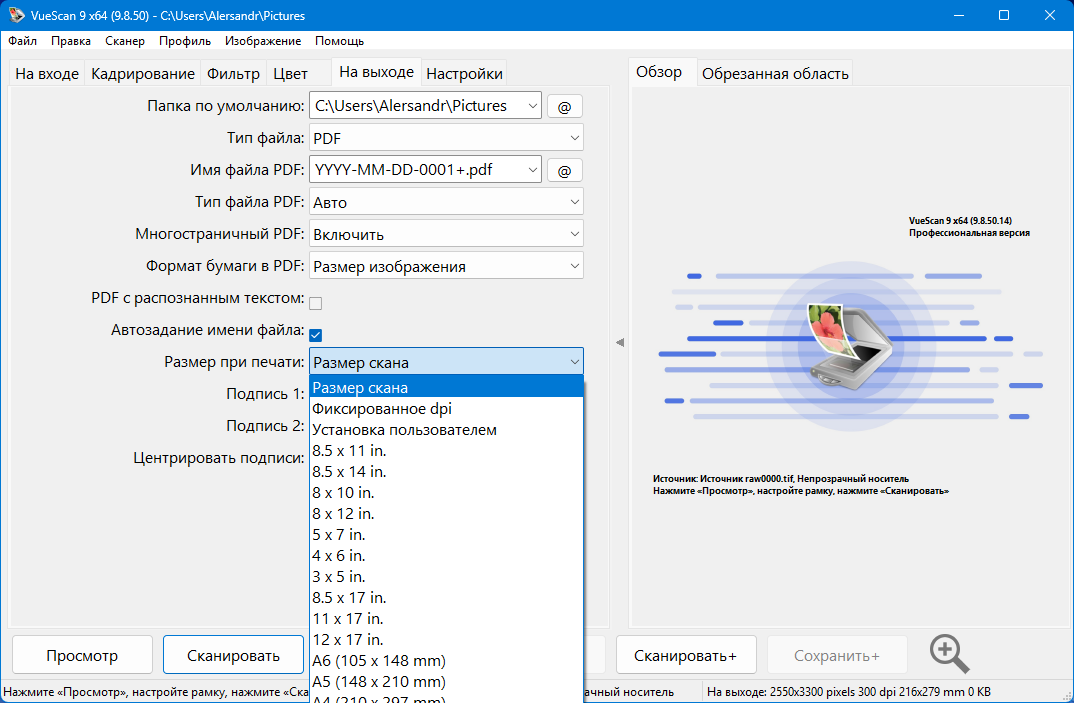
Task: Click the Сканировать+ button
Action: click(685, 656)
